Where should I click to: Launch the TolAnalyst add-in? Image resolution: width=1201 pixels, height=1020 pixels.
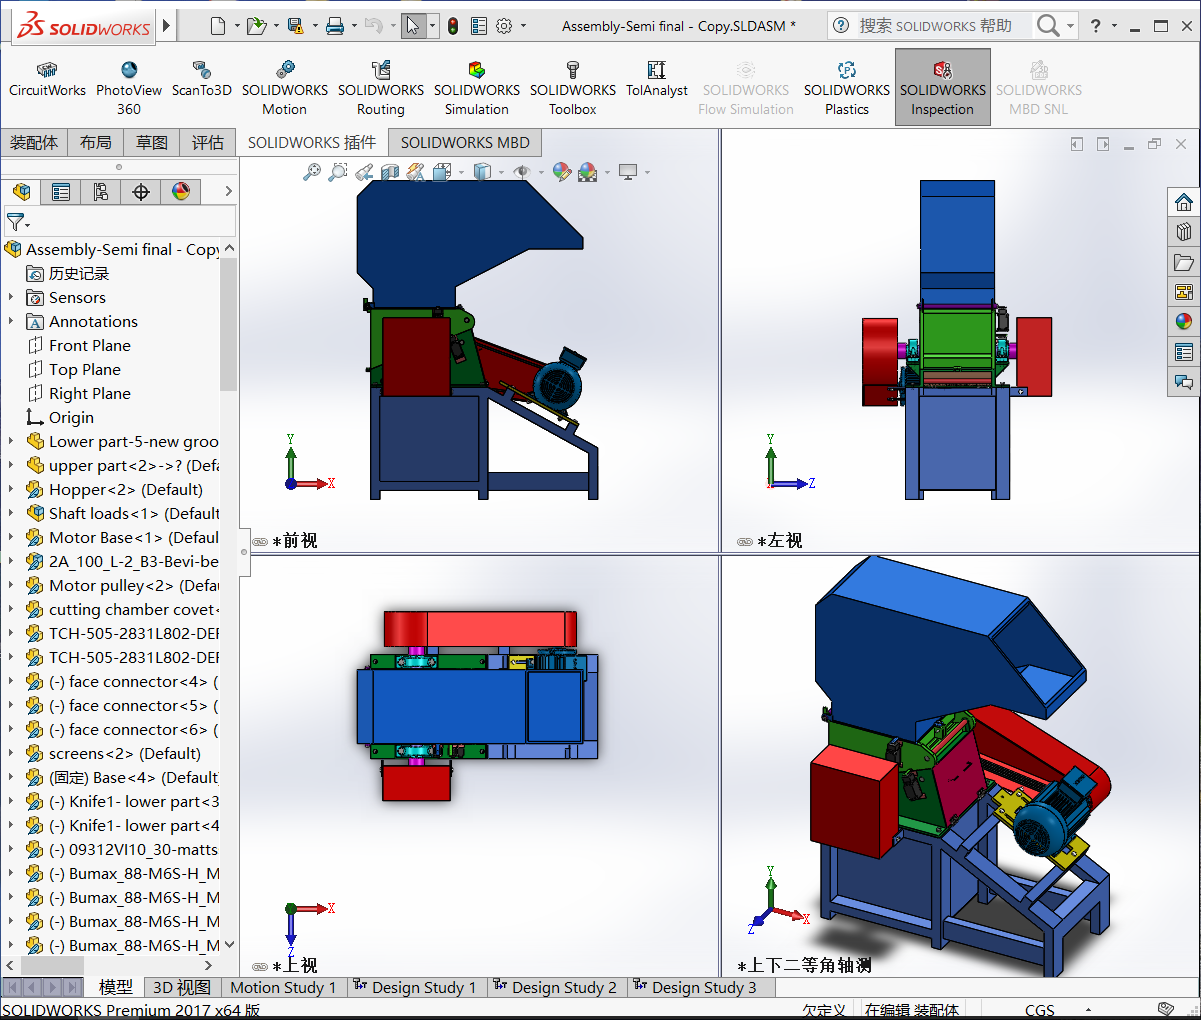point(657,80)
